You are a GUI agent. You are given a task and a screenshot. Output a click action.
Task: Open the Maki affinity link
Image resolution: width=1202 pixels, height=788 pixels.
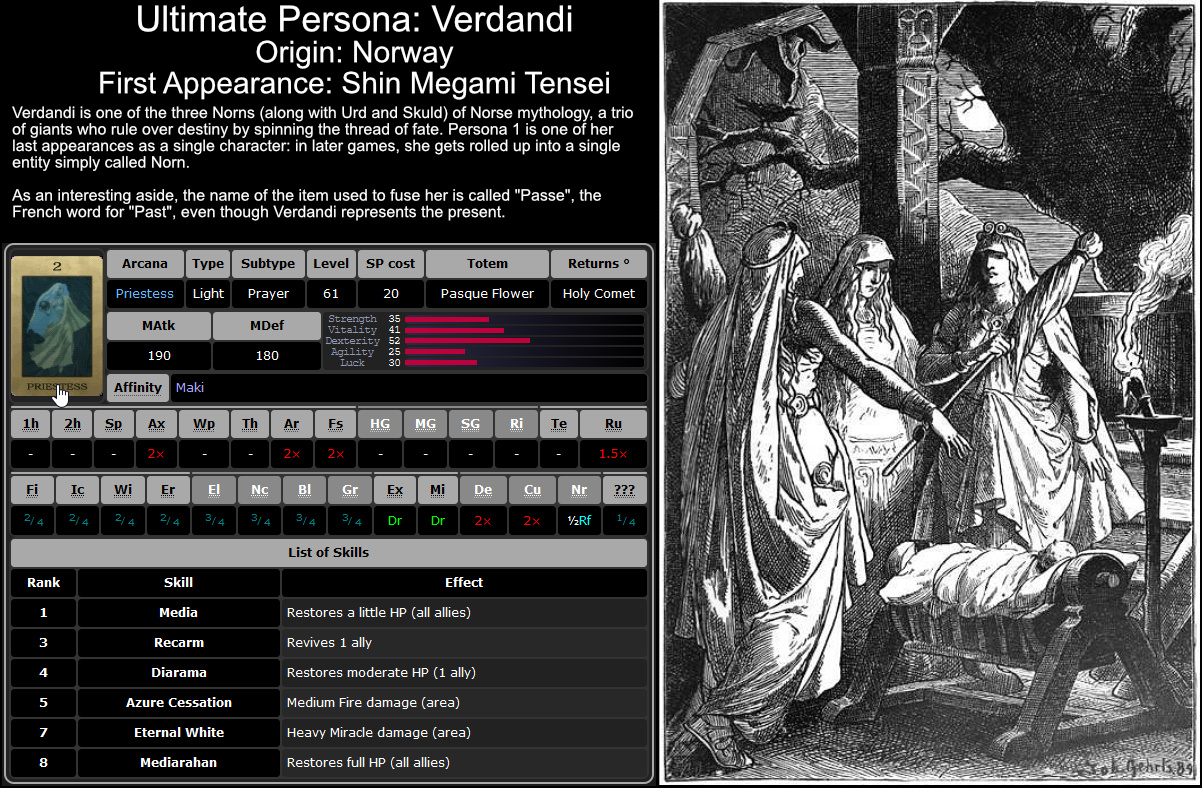pyautogui.click(x=190, y=388)
